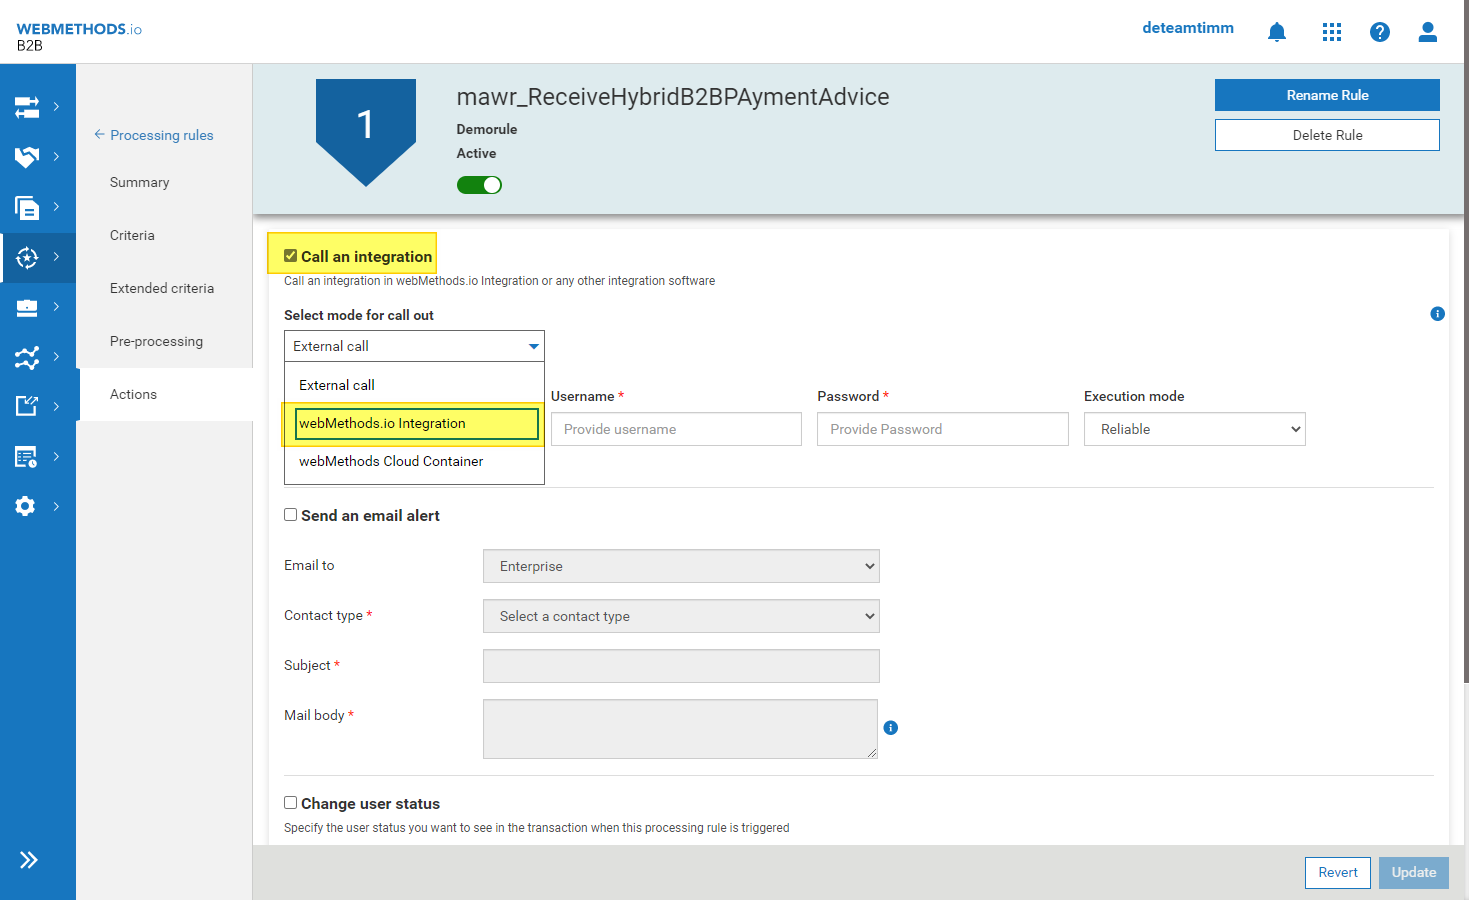Image resolution: width=1469 pixels, height=900 pixels.
Task: Open the app switcher grid icon
Action: [x=1331, y=31]
